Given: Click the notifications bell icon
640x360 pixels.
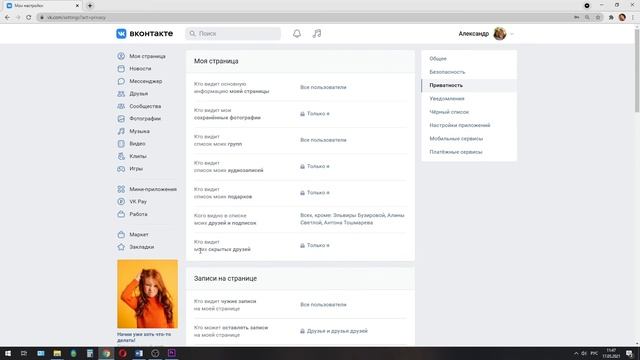Looking at the screenshot, I should 297,33.
